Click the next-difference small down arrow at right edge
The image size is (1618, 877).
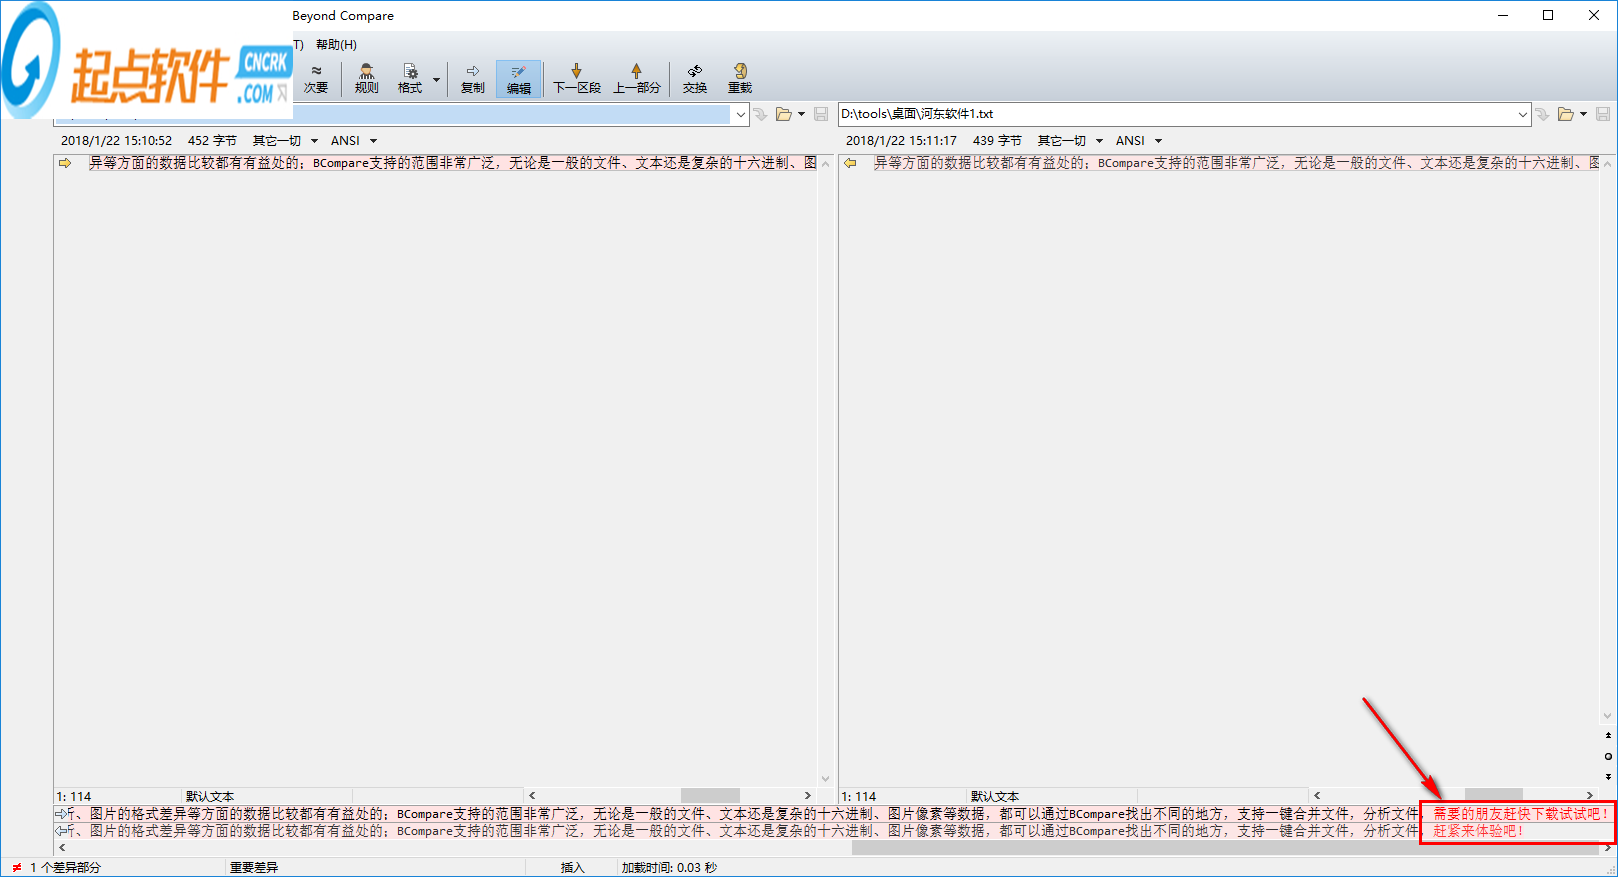1608,776
